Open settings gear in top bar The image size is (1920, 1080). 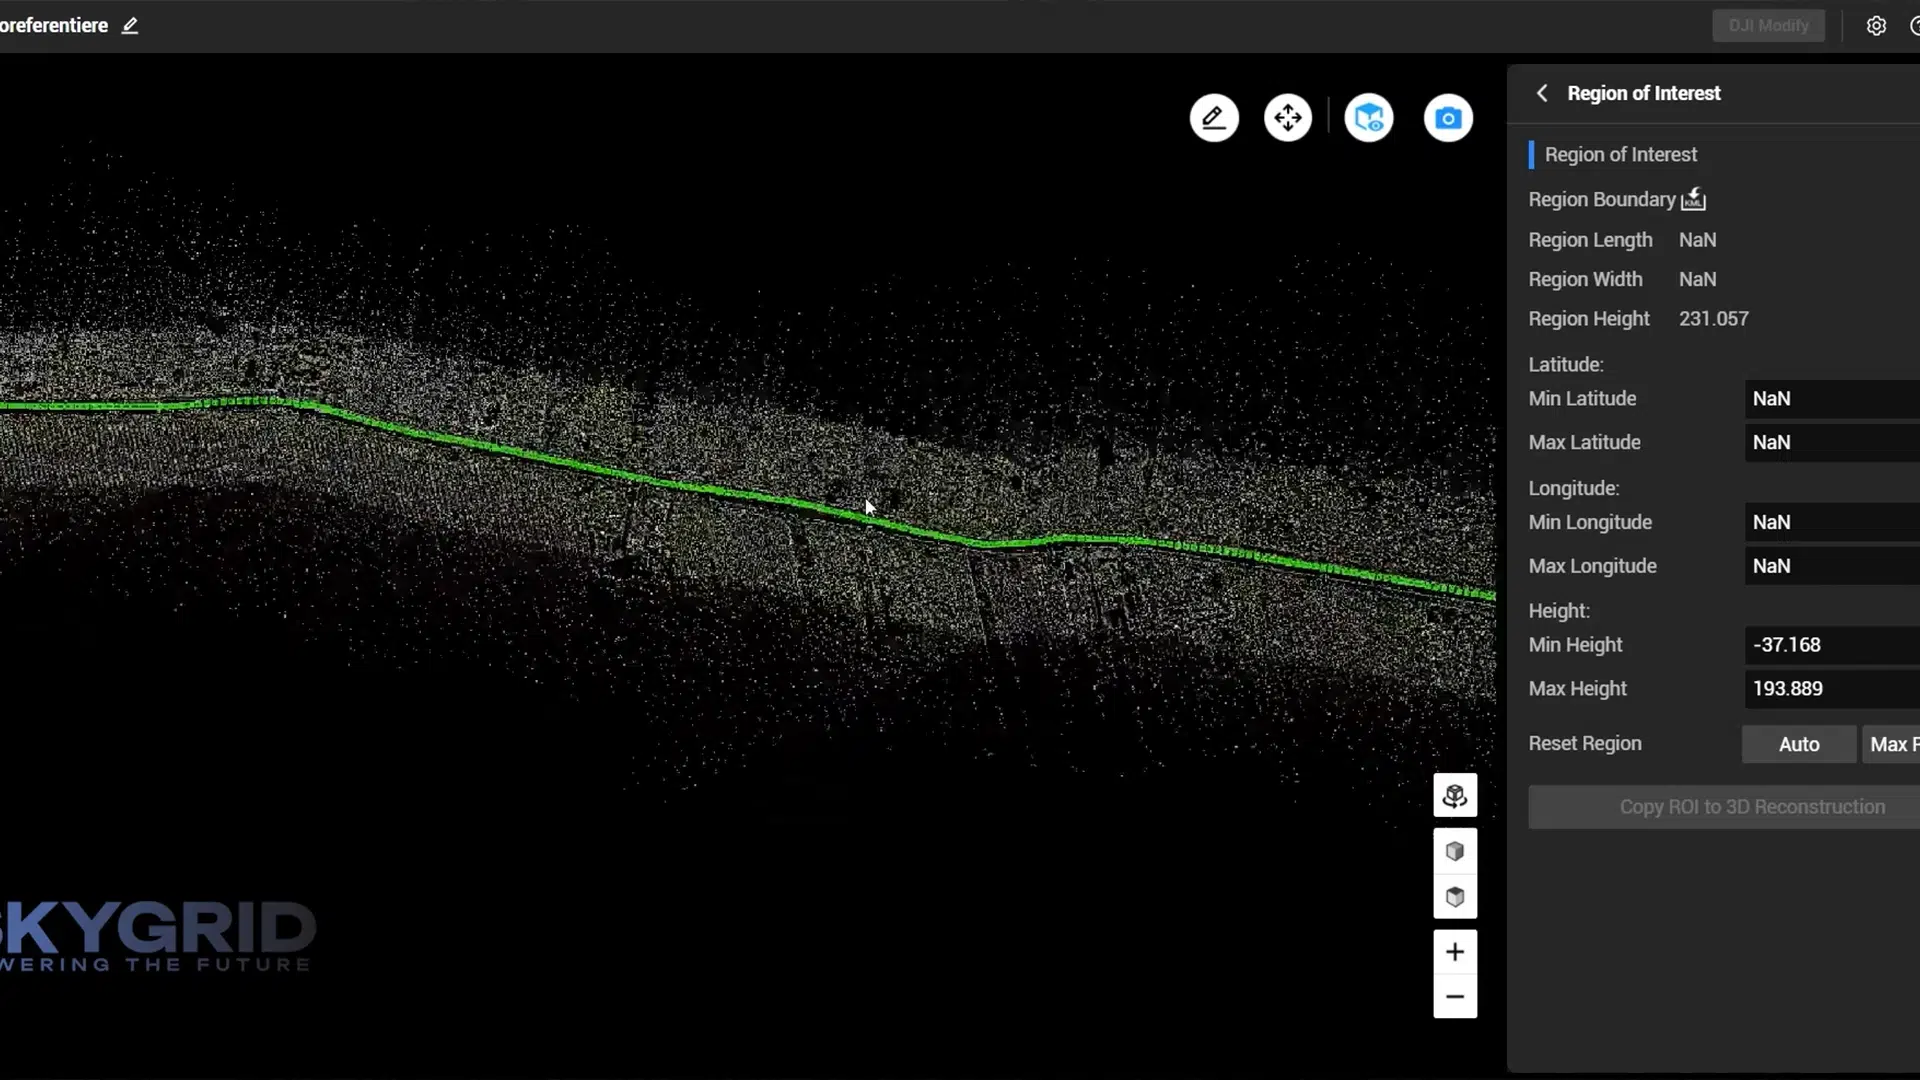pos(1876,26)
